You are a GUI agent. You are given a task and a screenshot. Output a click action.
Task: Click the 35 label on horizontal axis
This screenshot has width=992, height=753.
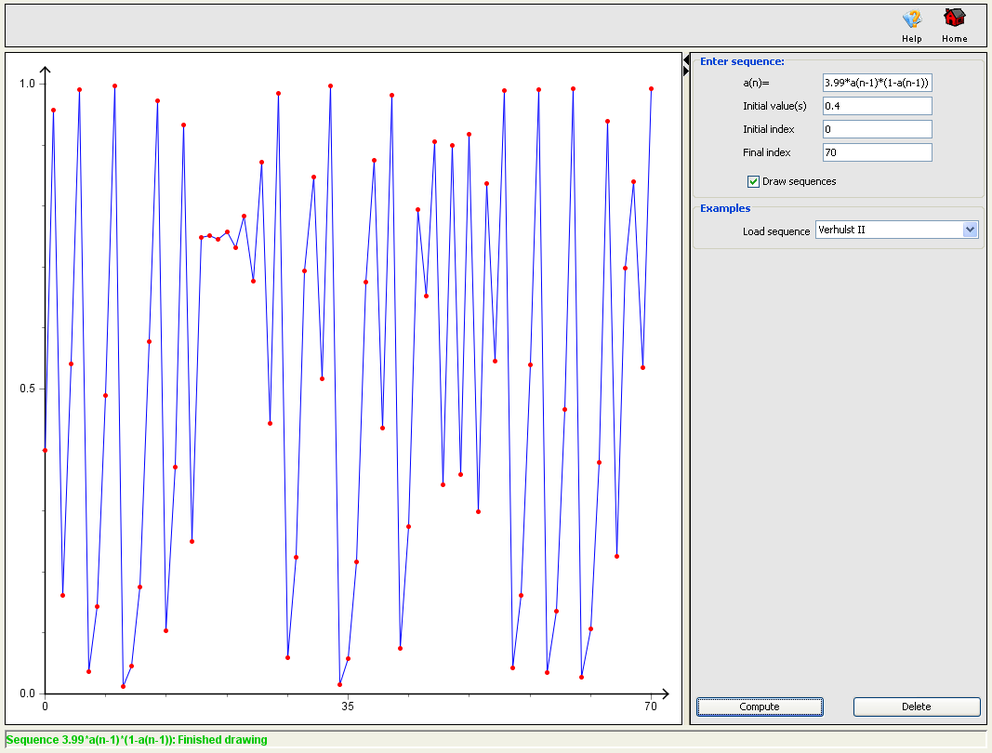tap(348, 707)
